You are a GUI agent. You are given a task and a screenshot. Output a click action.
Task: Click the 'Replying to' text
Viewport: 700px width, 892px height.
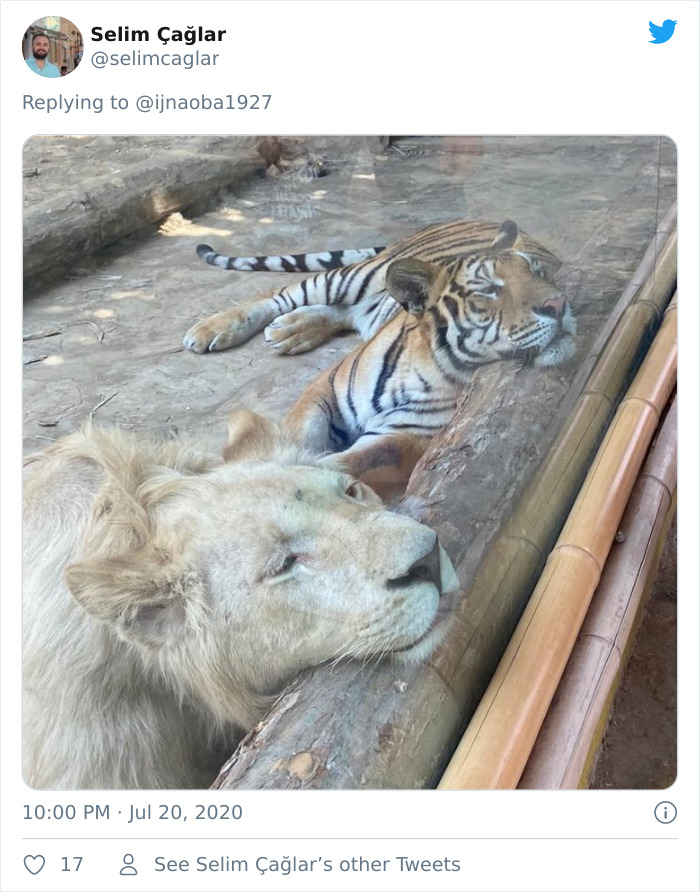75,102
